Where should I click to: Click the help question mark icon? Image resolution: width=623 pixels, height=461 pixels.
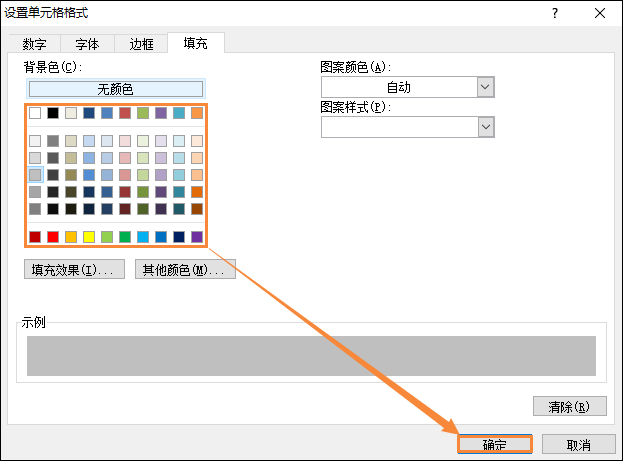point(555,13)
